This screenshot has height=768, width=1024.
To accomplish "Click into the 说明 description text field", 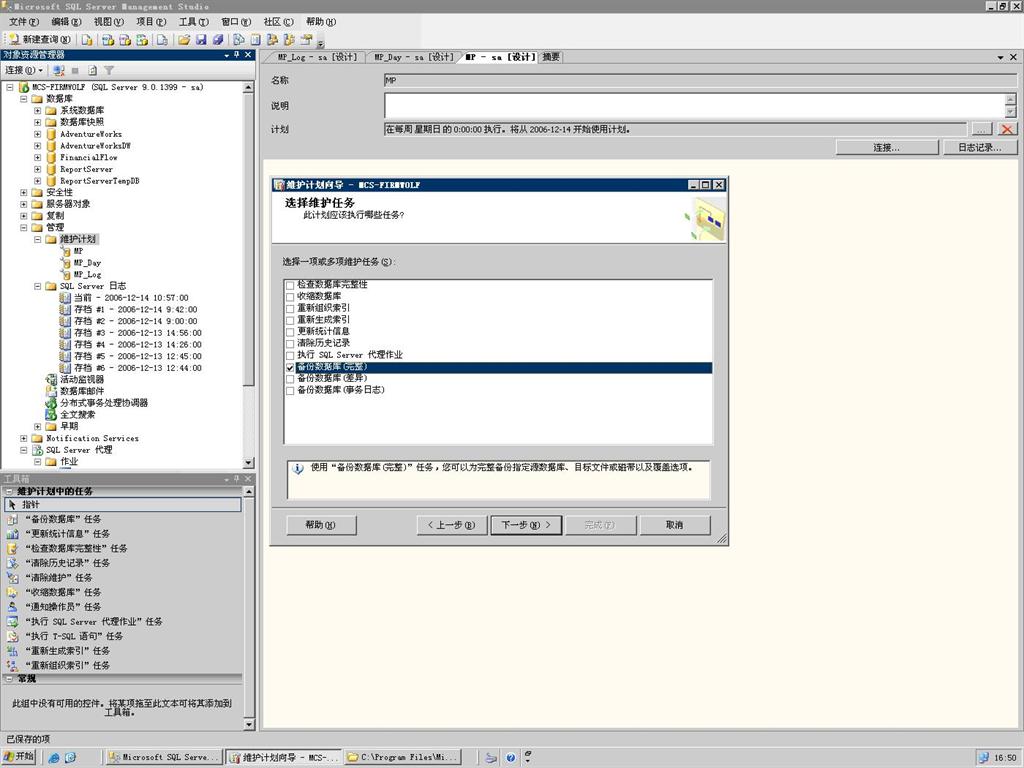I will click(x=695, y=106).
